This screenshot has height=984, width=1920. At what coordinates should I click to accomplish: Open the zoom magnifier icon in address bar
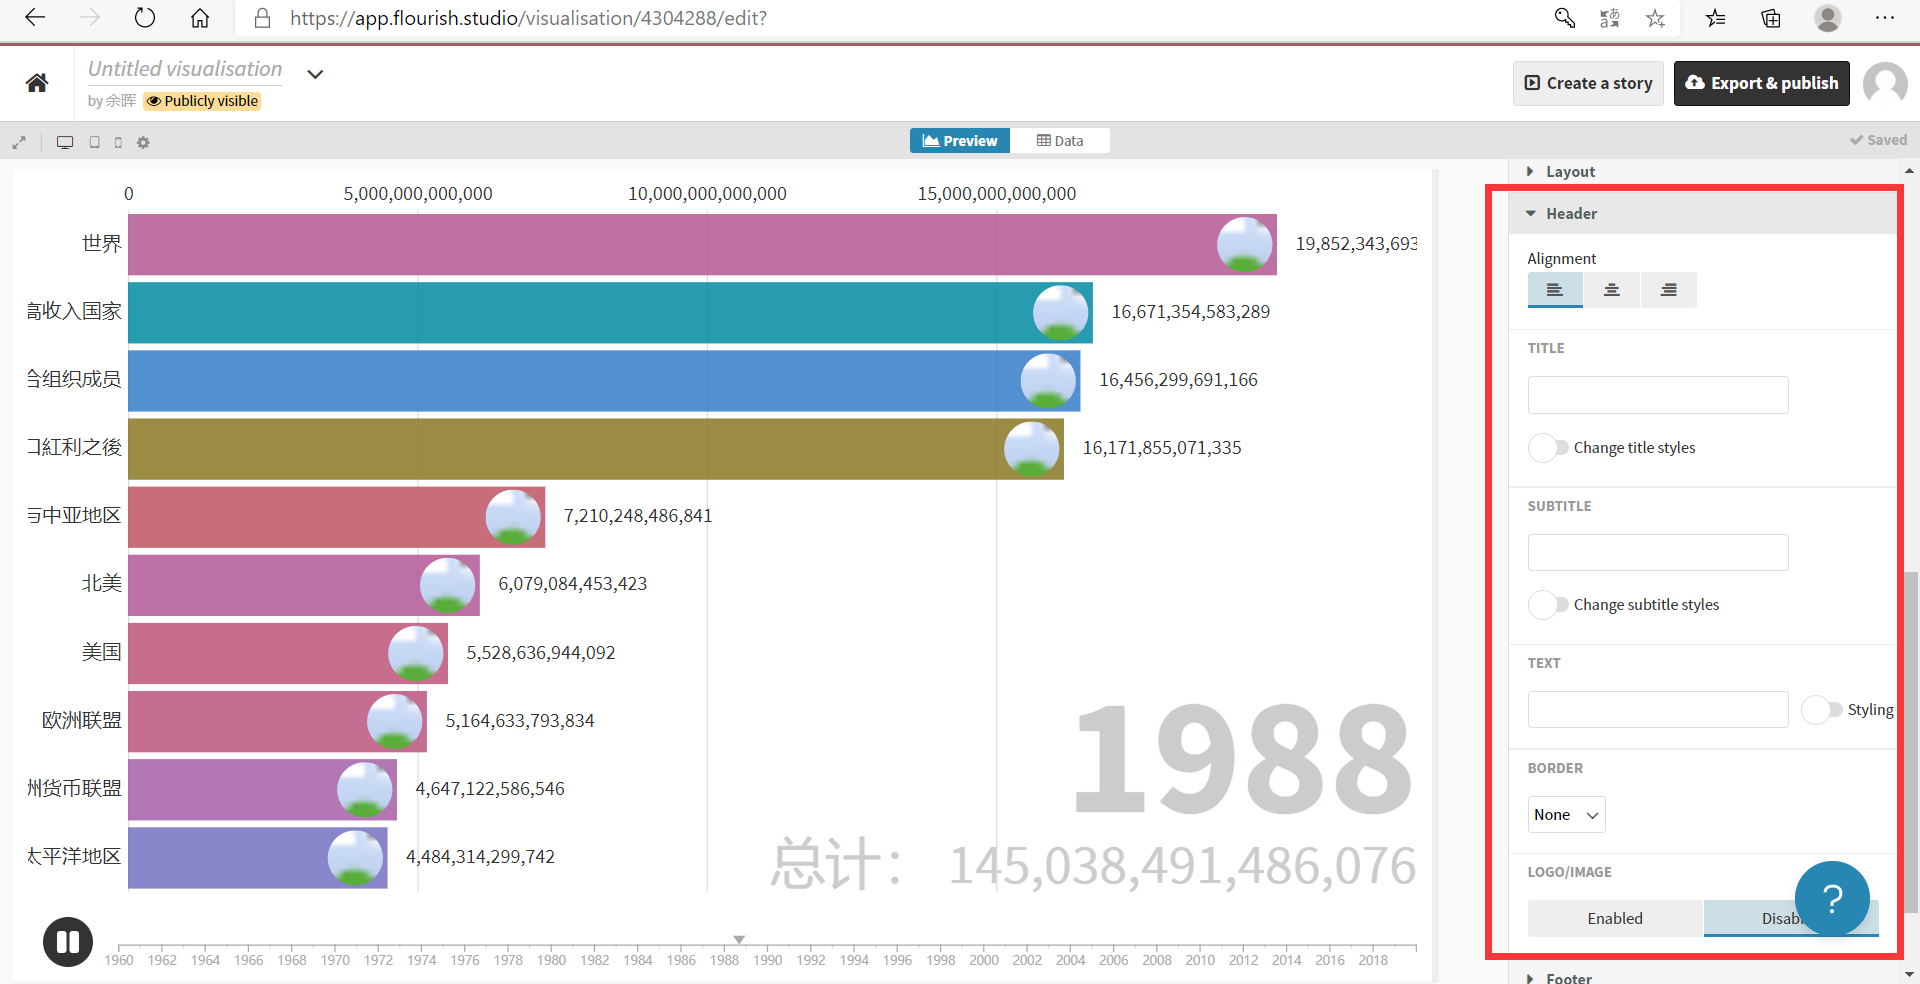point(1565,18)
